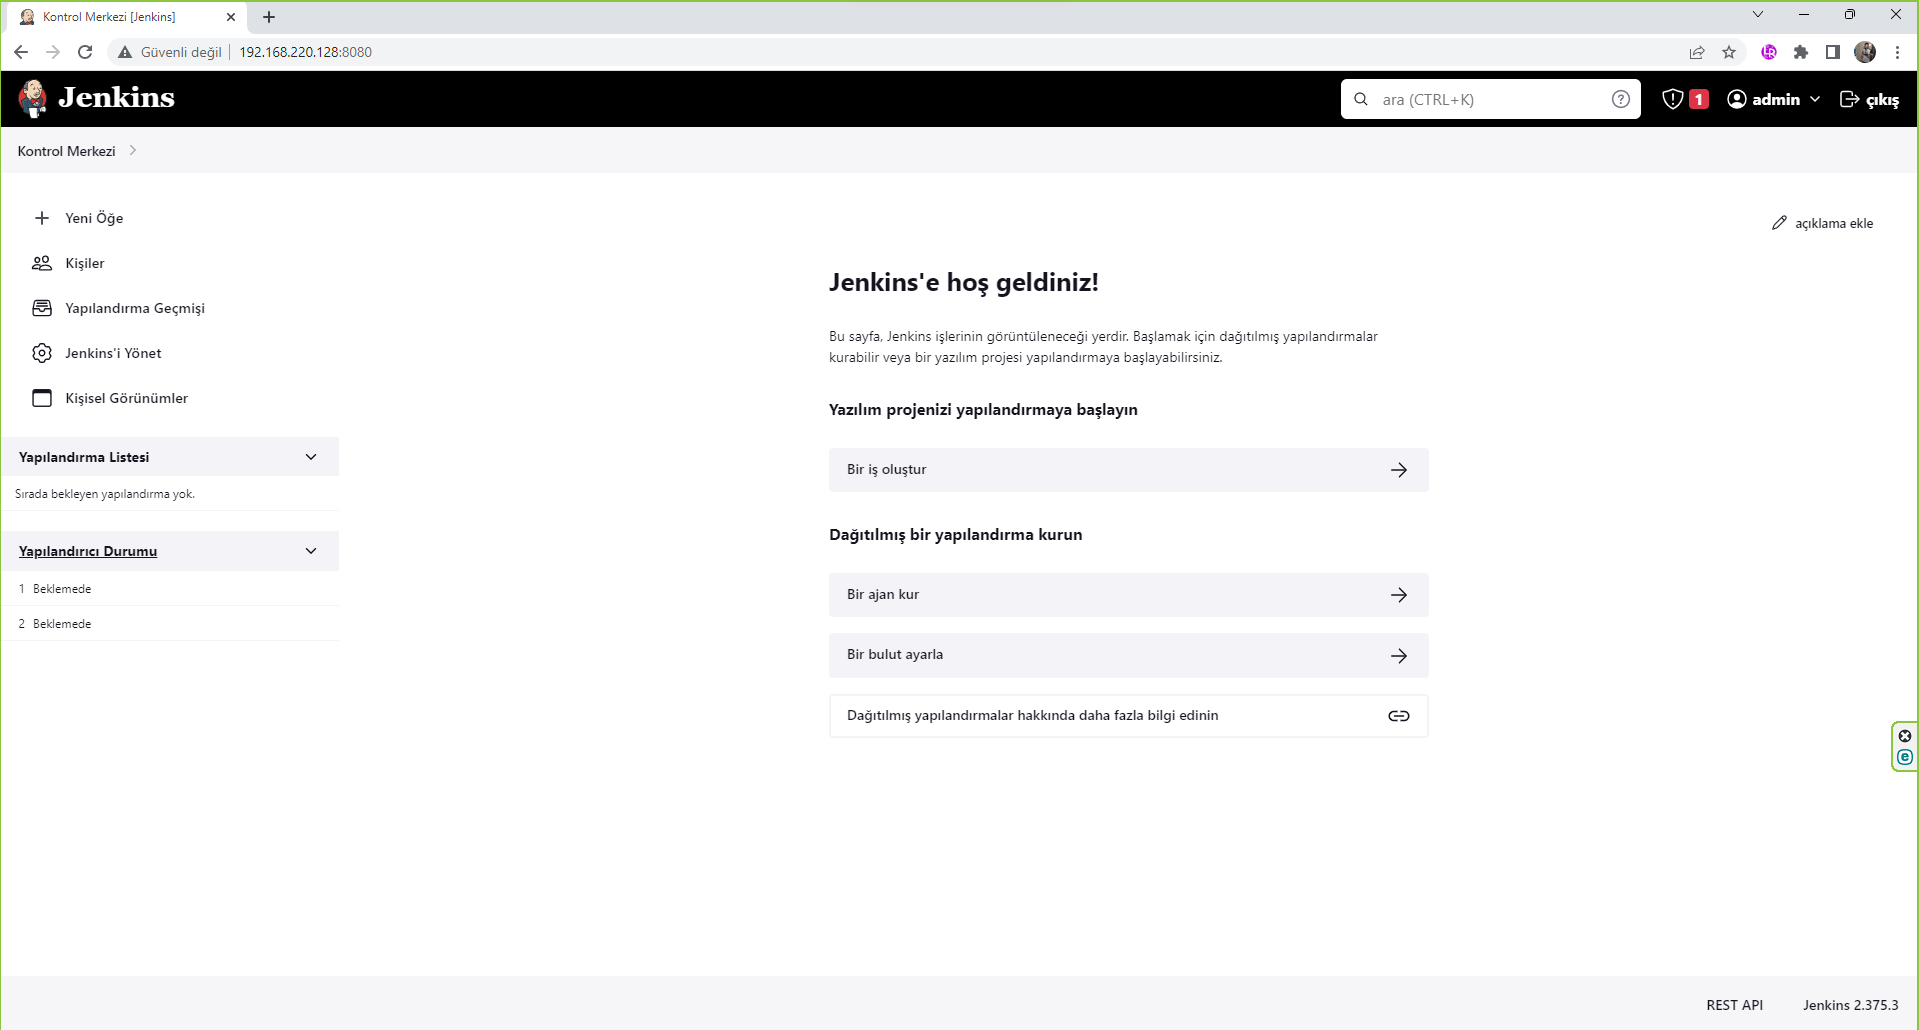
Task: Open the browser side panel icon
Action: 1833,52
